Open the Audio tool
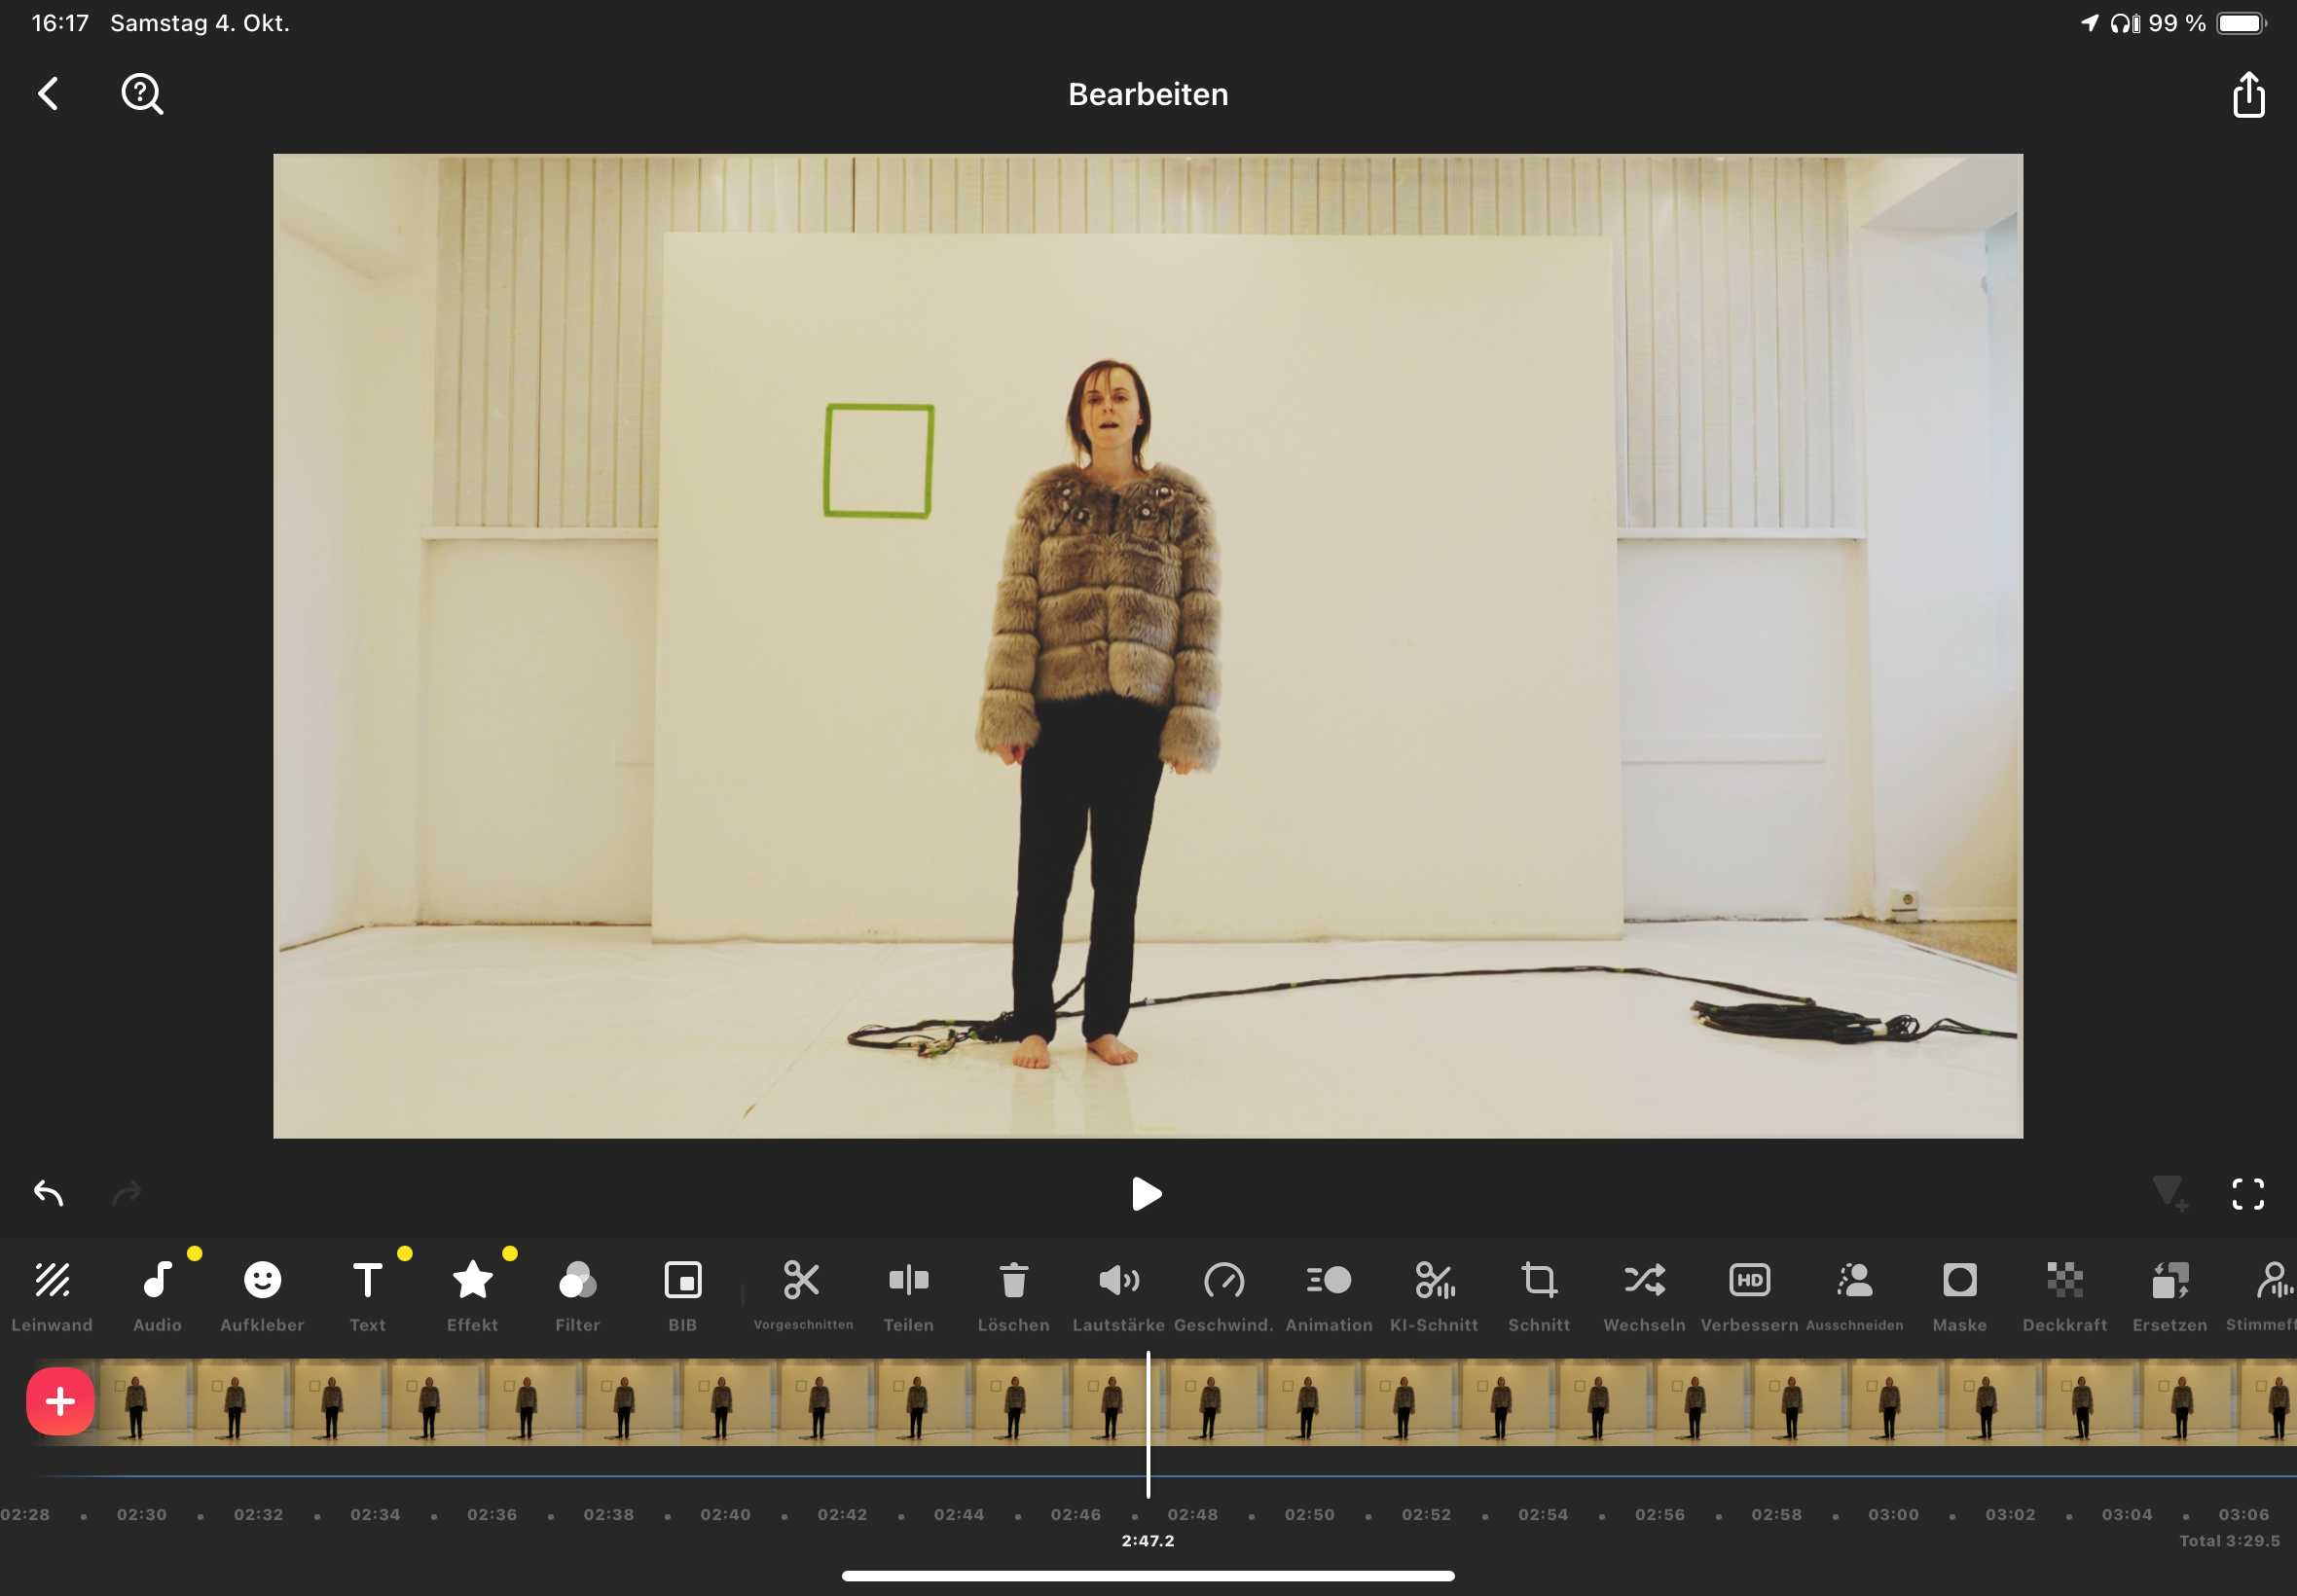Viewport: 2297px width, 1596px height. (x=158, y=1296)
